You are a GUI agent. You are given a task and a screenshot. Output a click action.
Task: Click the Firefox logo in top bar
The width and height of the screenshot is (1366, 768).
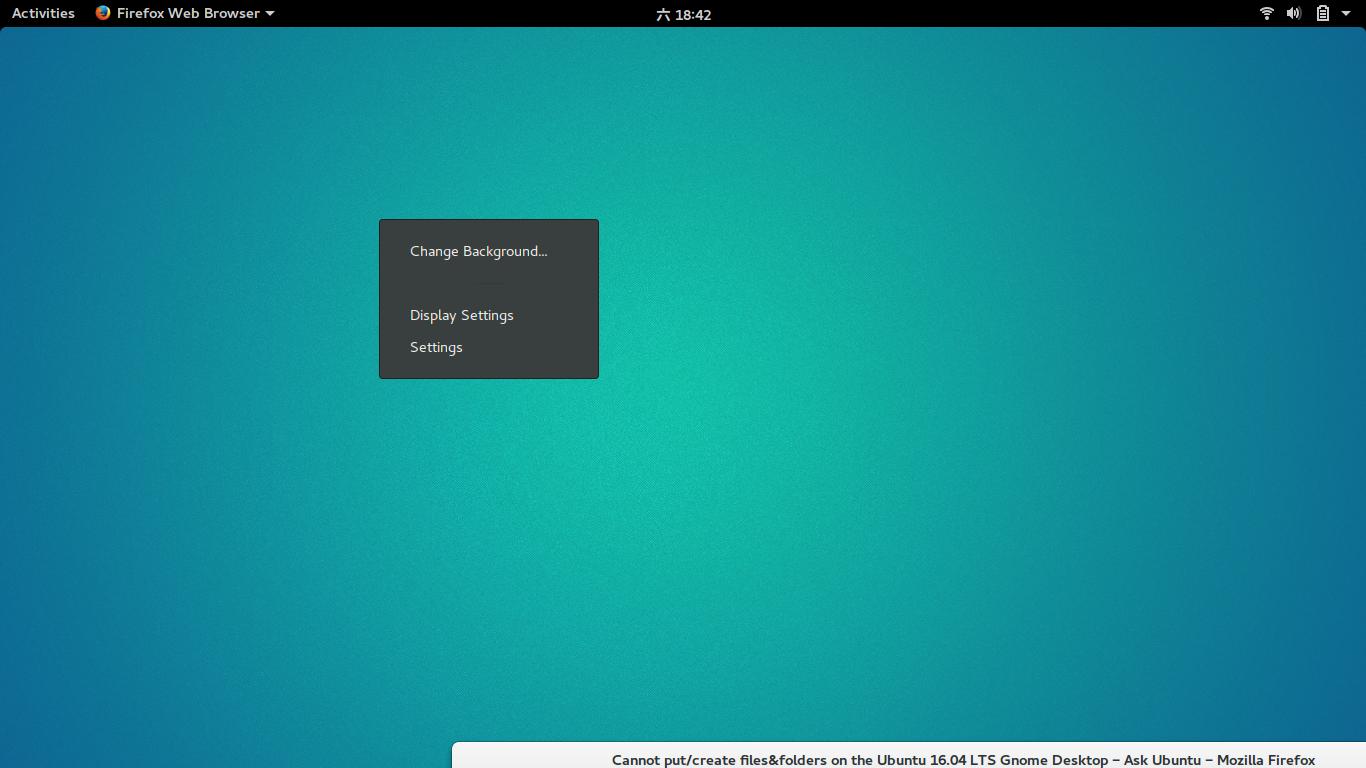pyautogui.click(x=103, y=13)
